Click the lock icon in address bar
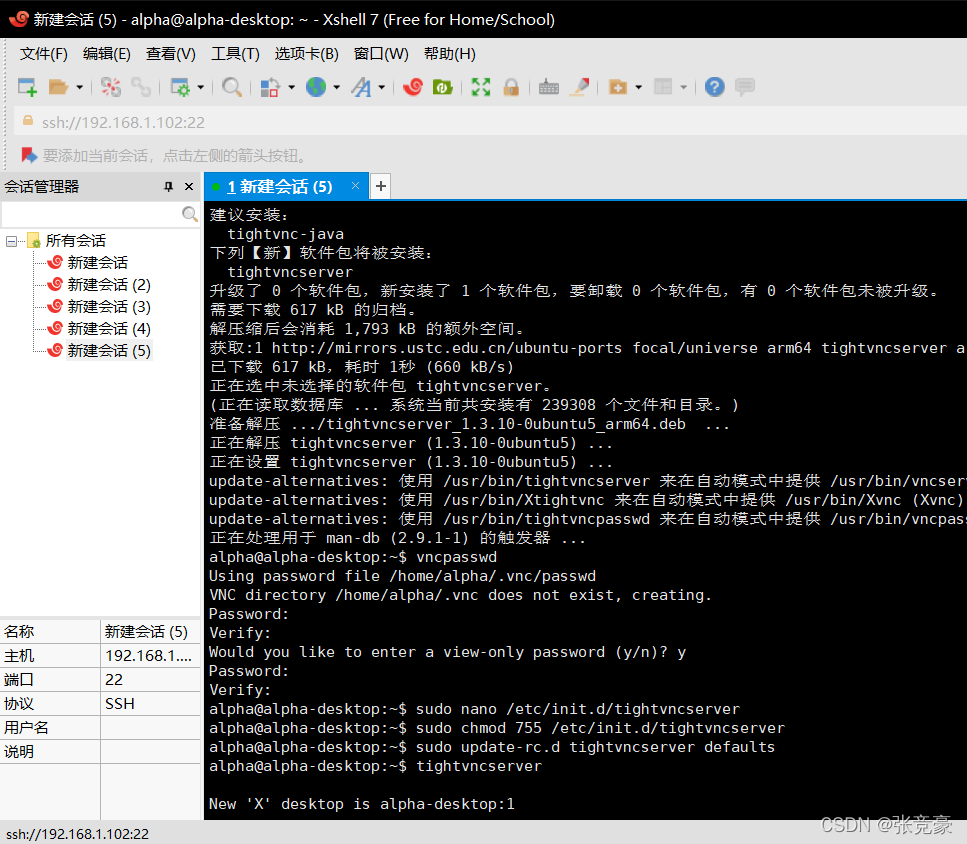 point(28,121)
